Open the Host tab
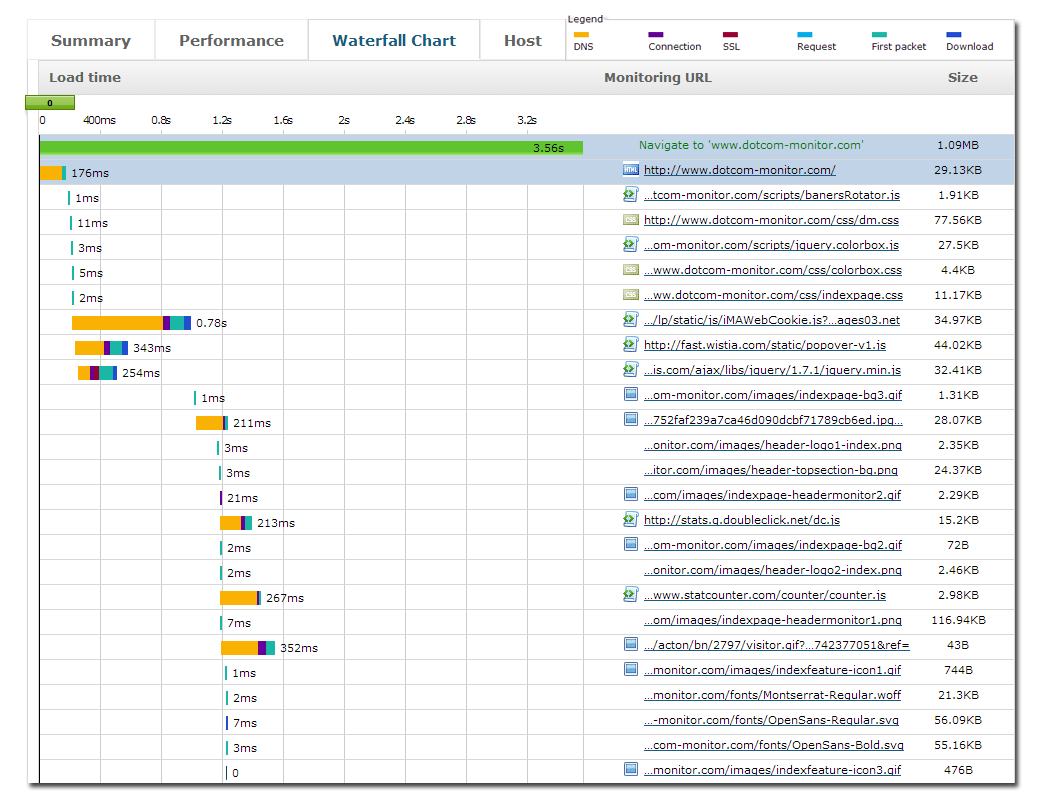1041x802 pixels. [522, 40]
